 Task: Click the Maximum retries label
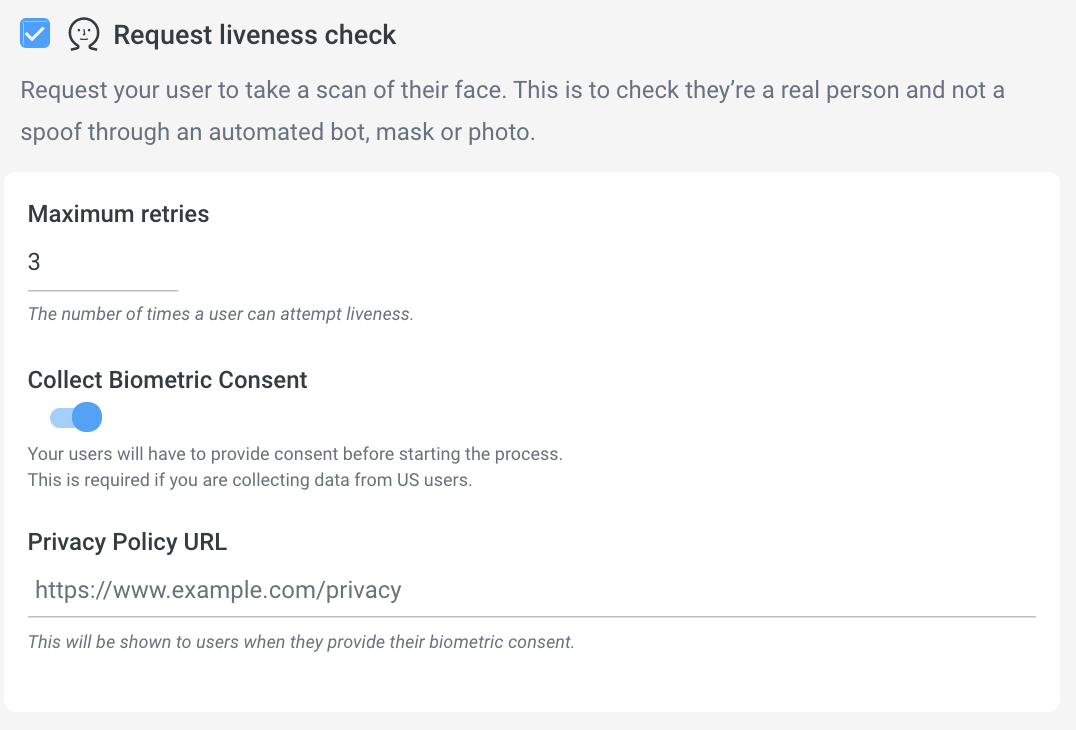tap(119, 214)
